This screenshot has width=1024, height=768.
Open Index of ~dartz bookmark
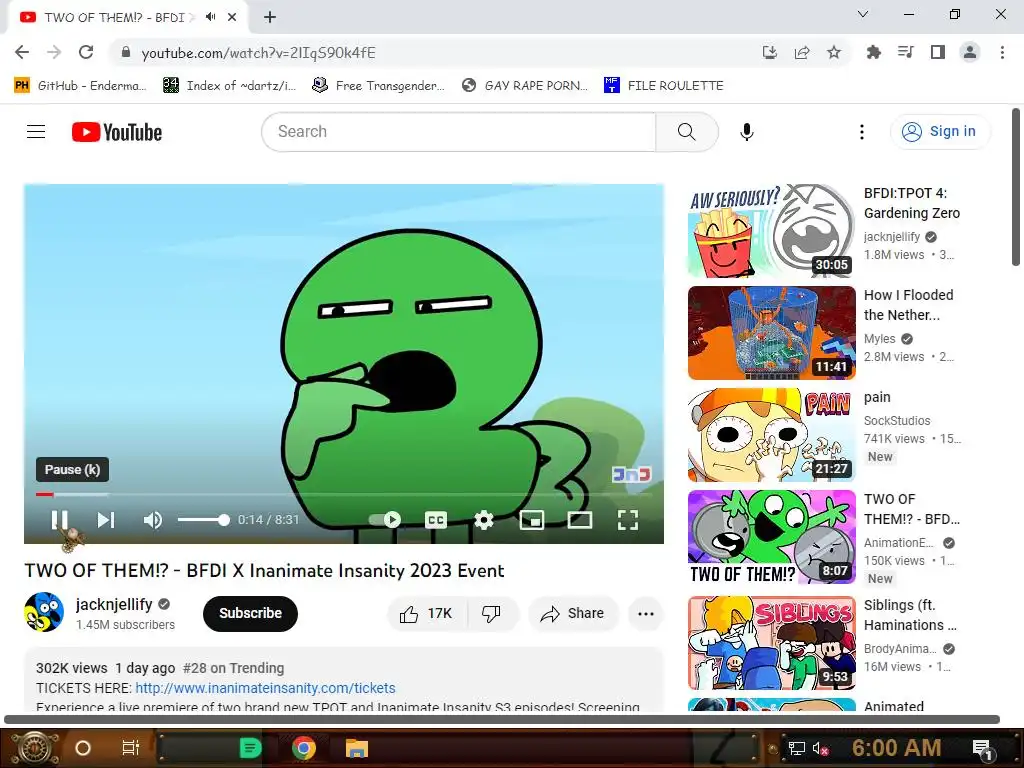click(x=230, y=86)
